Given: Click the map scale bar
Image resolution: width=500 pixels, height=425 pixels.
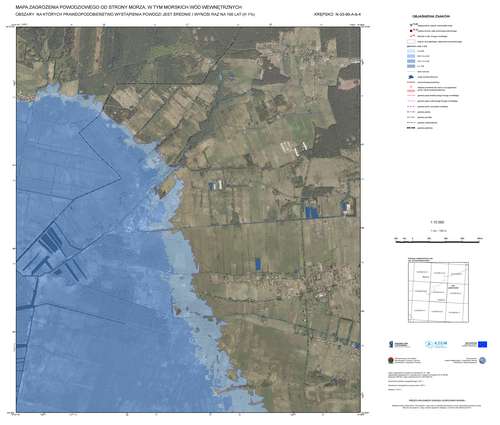Looking at the screenshot, I should (x=438, y=241).
